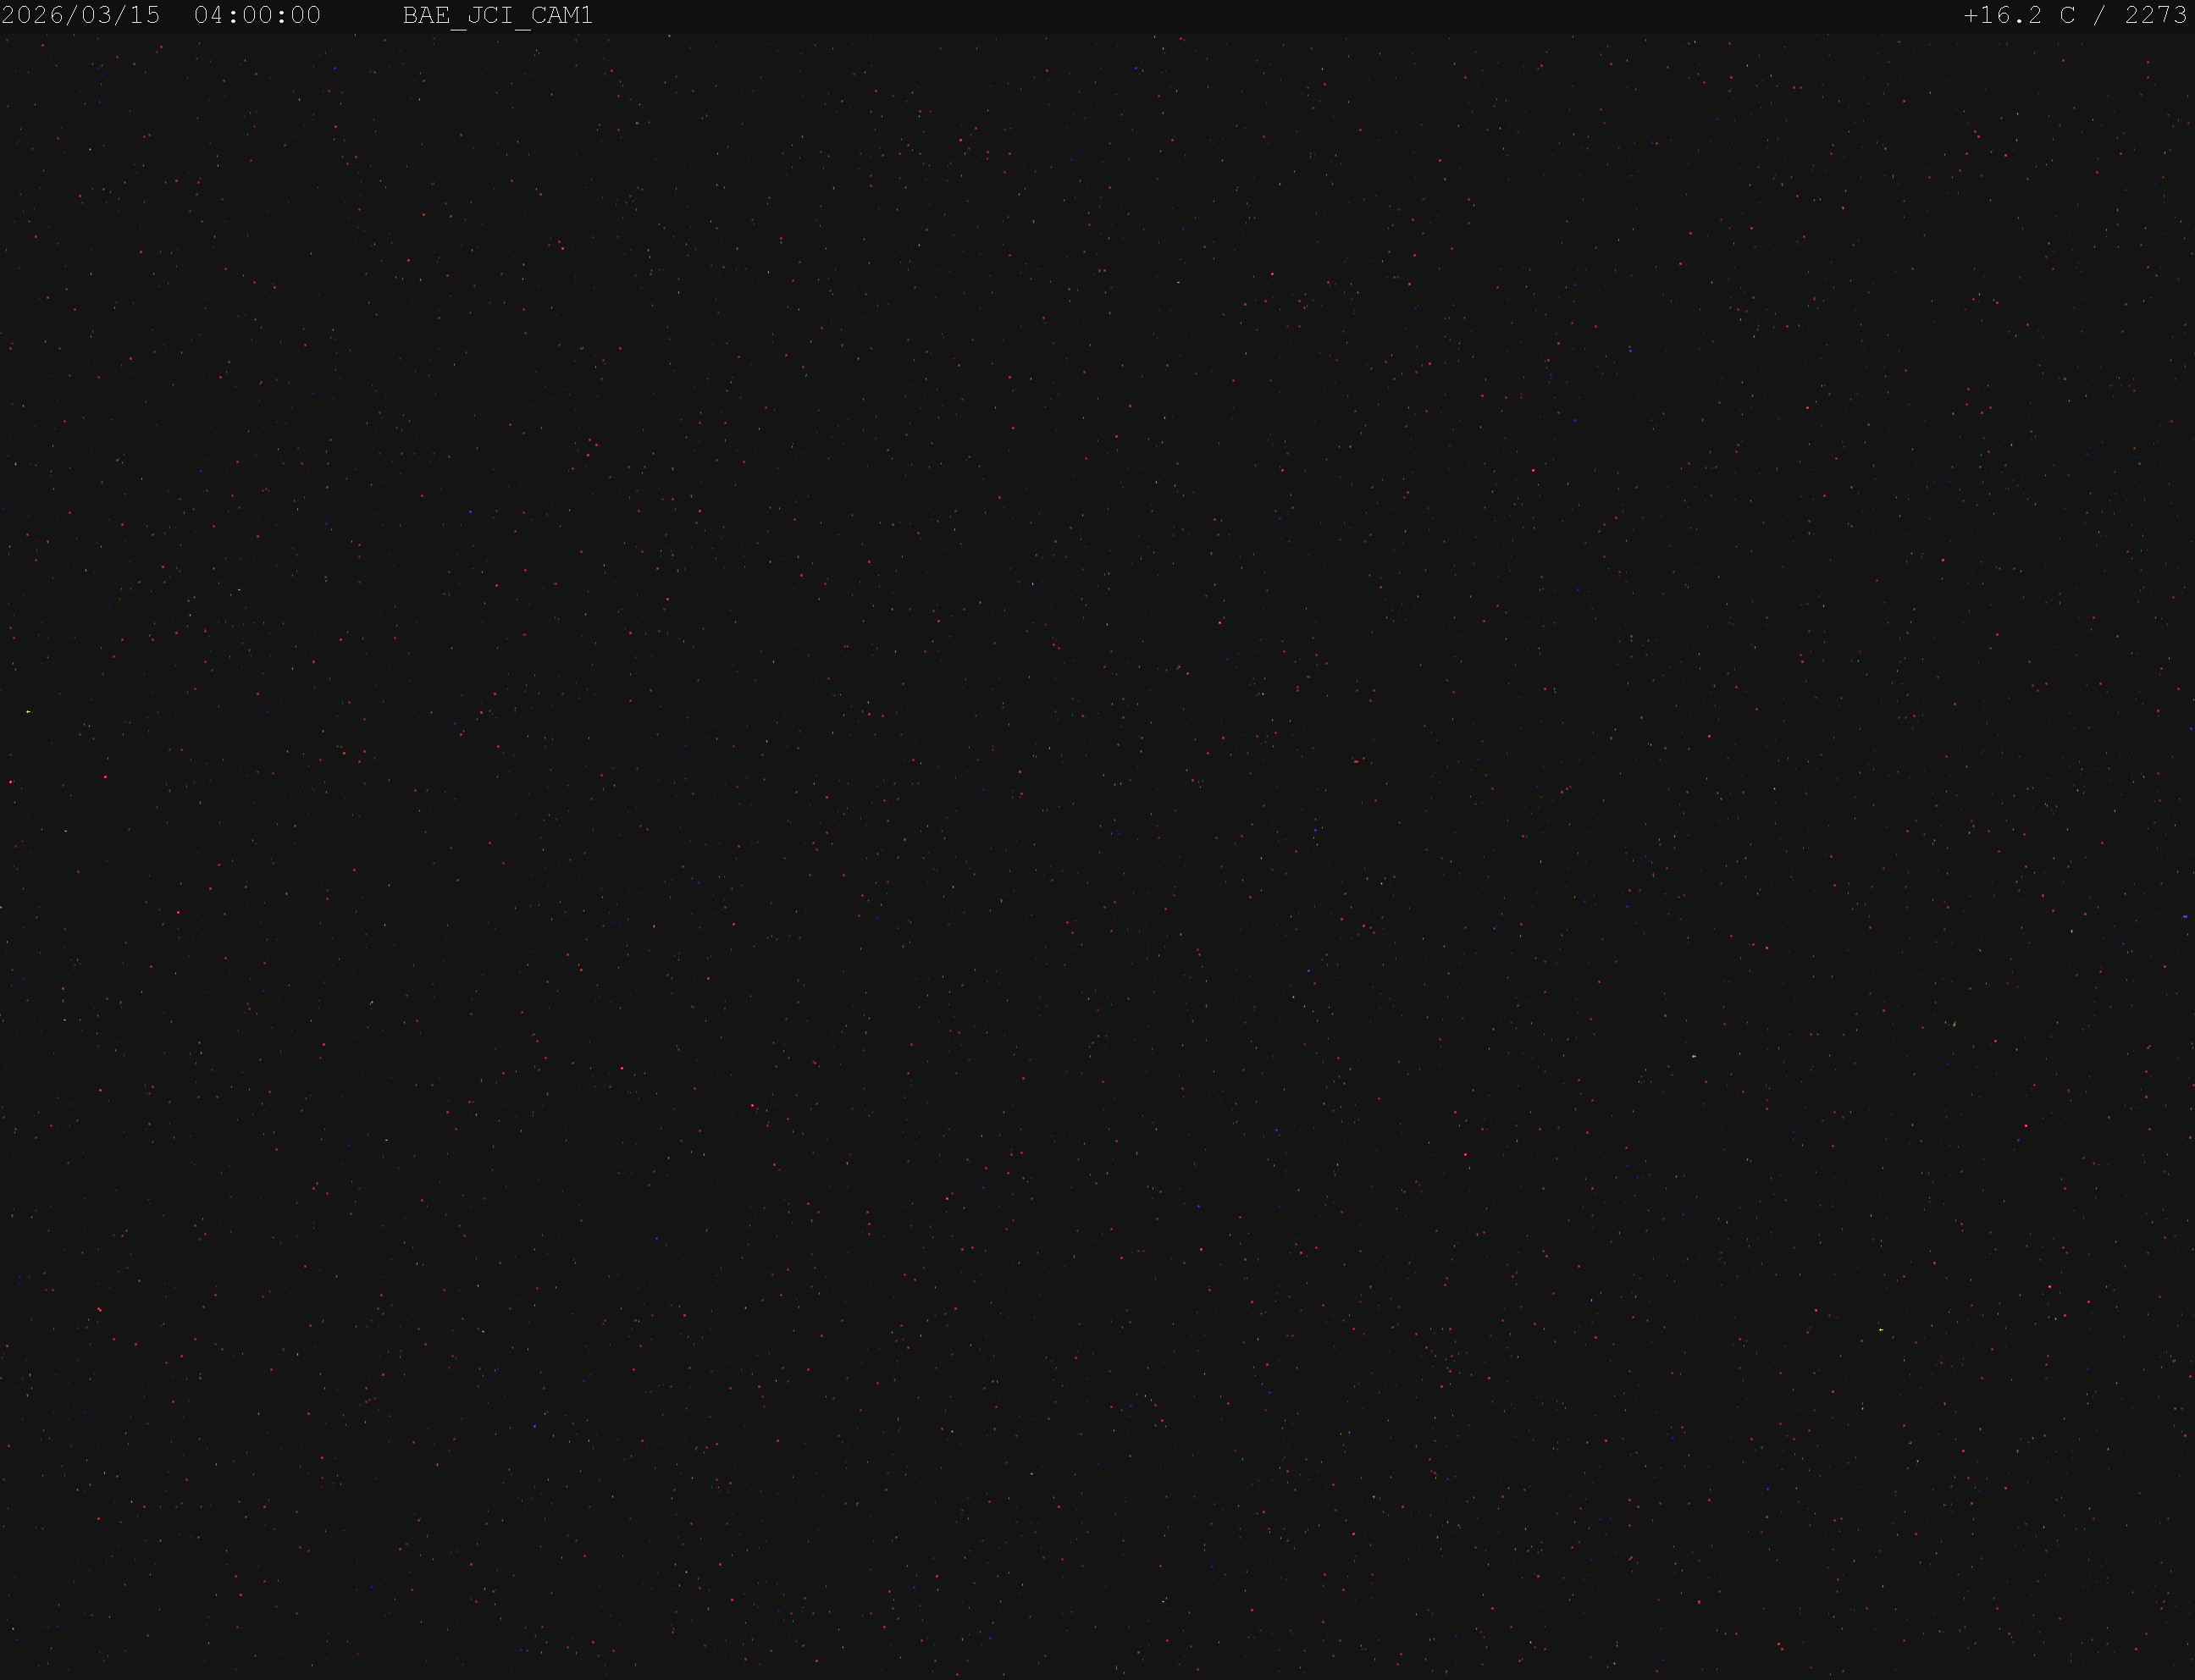Screen dimensions: 2195x1680
Task: Click the seconds field of the time overlay
Action: (305, 15)
